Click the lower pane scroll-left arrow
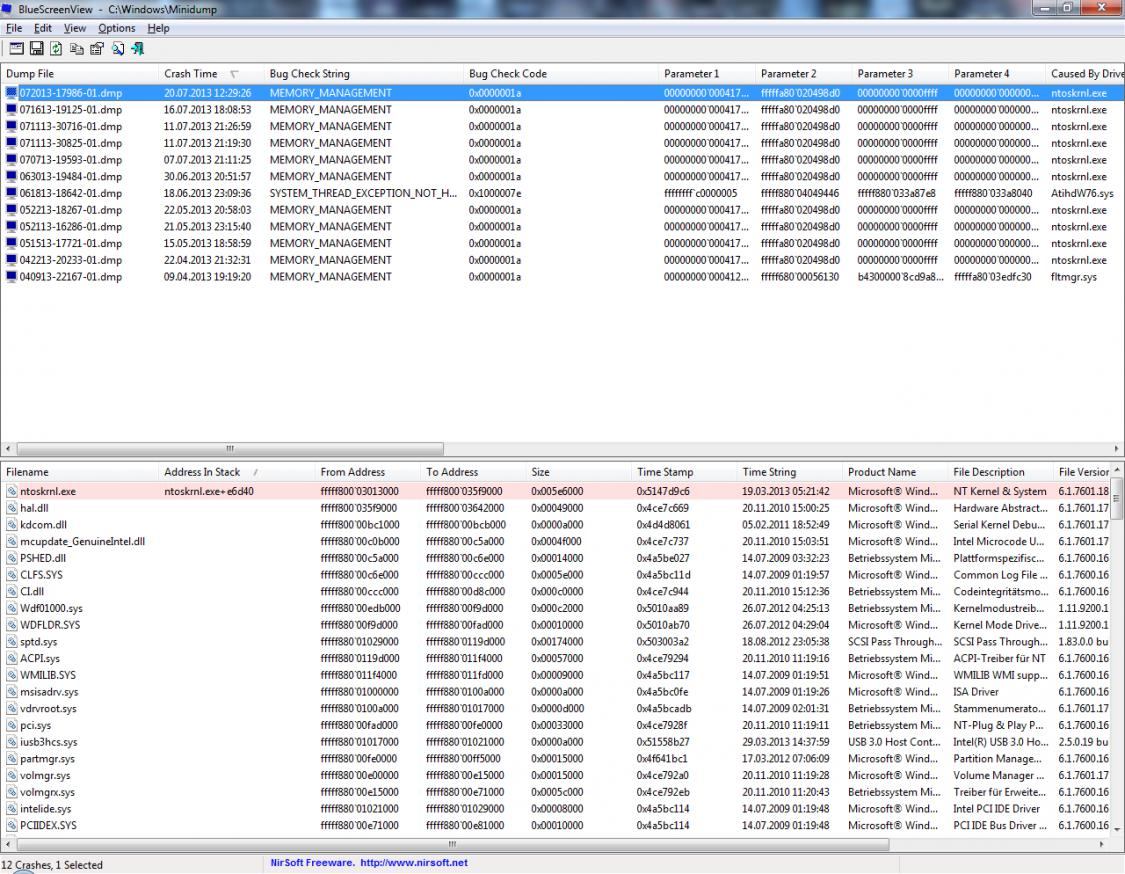Screen dimensions: 1125x874 (x=7, y=845)
